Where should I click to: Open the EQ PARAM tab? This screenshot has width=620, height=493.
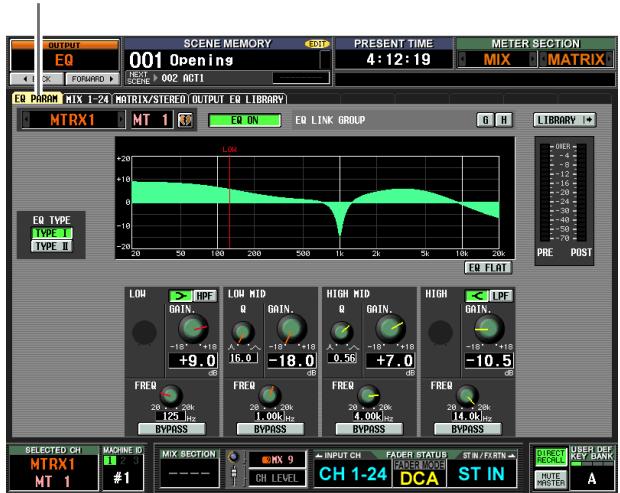point(36,99)
